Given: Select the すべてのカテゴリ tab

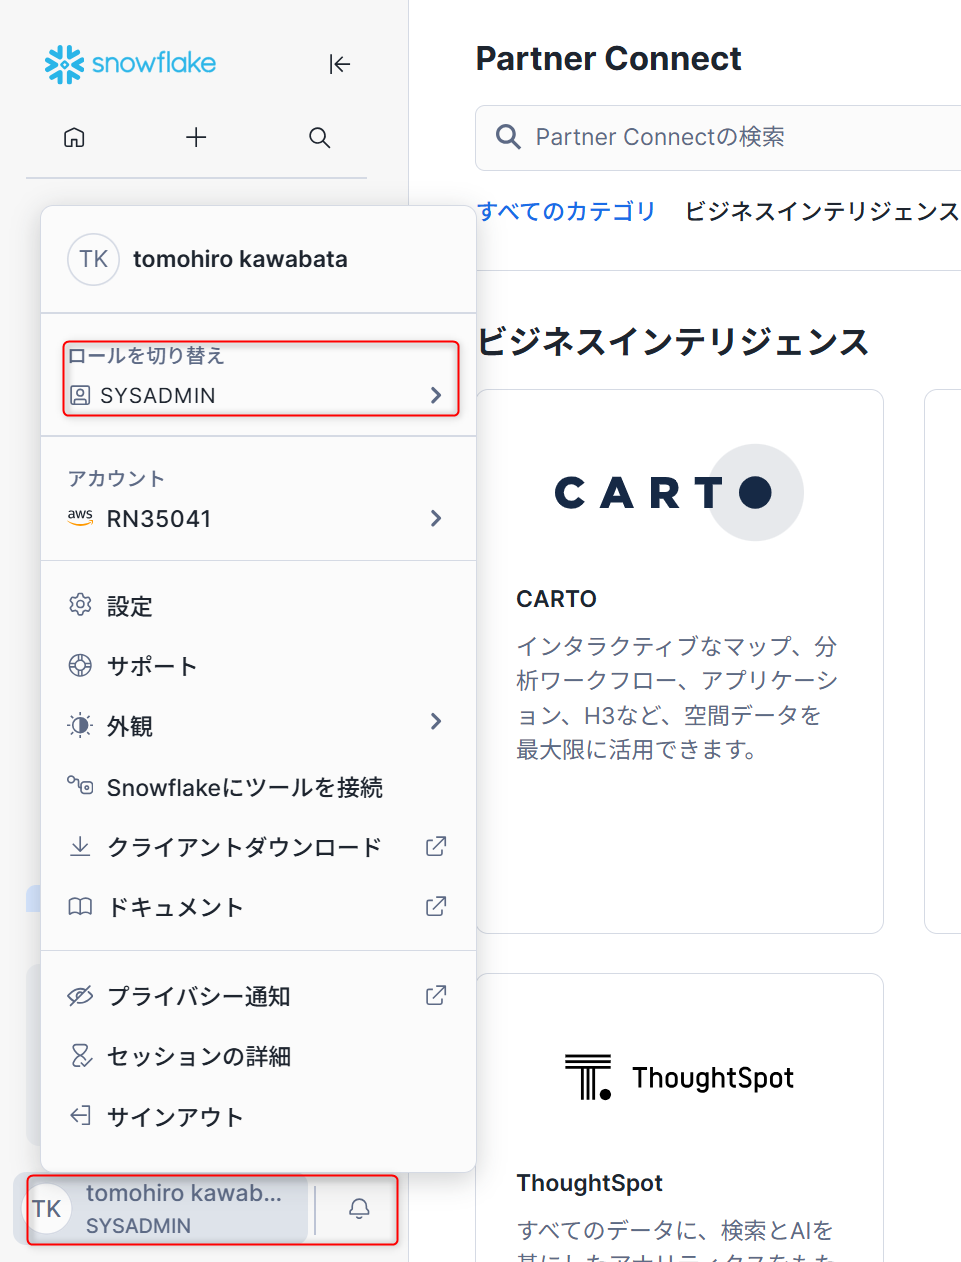Looking at the screenshot, I should (x=566, y=211).
